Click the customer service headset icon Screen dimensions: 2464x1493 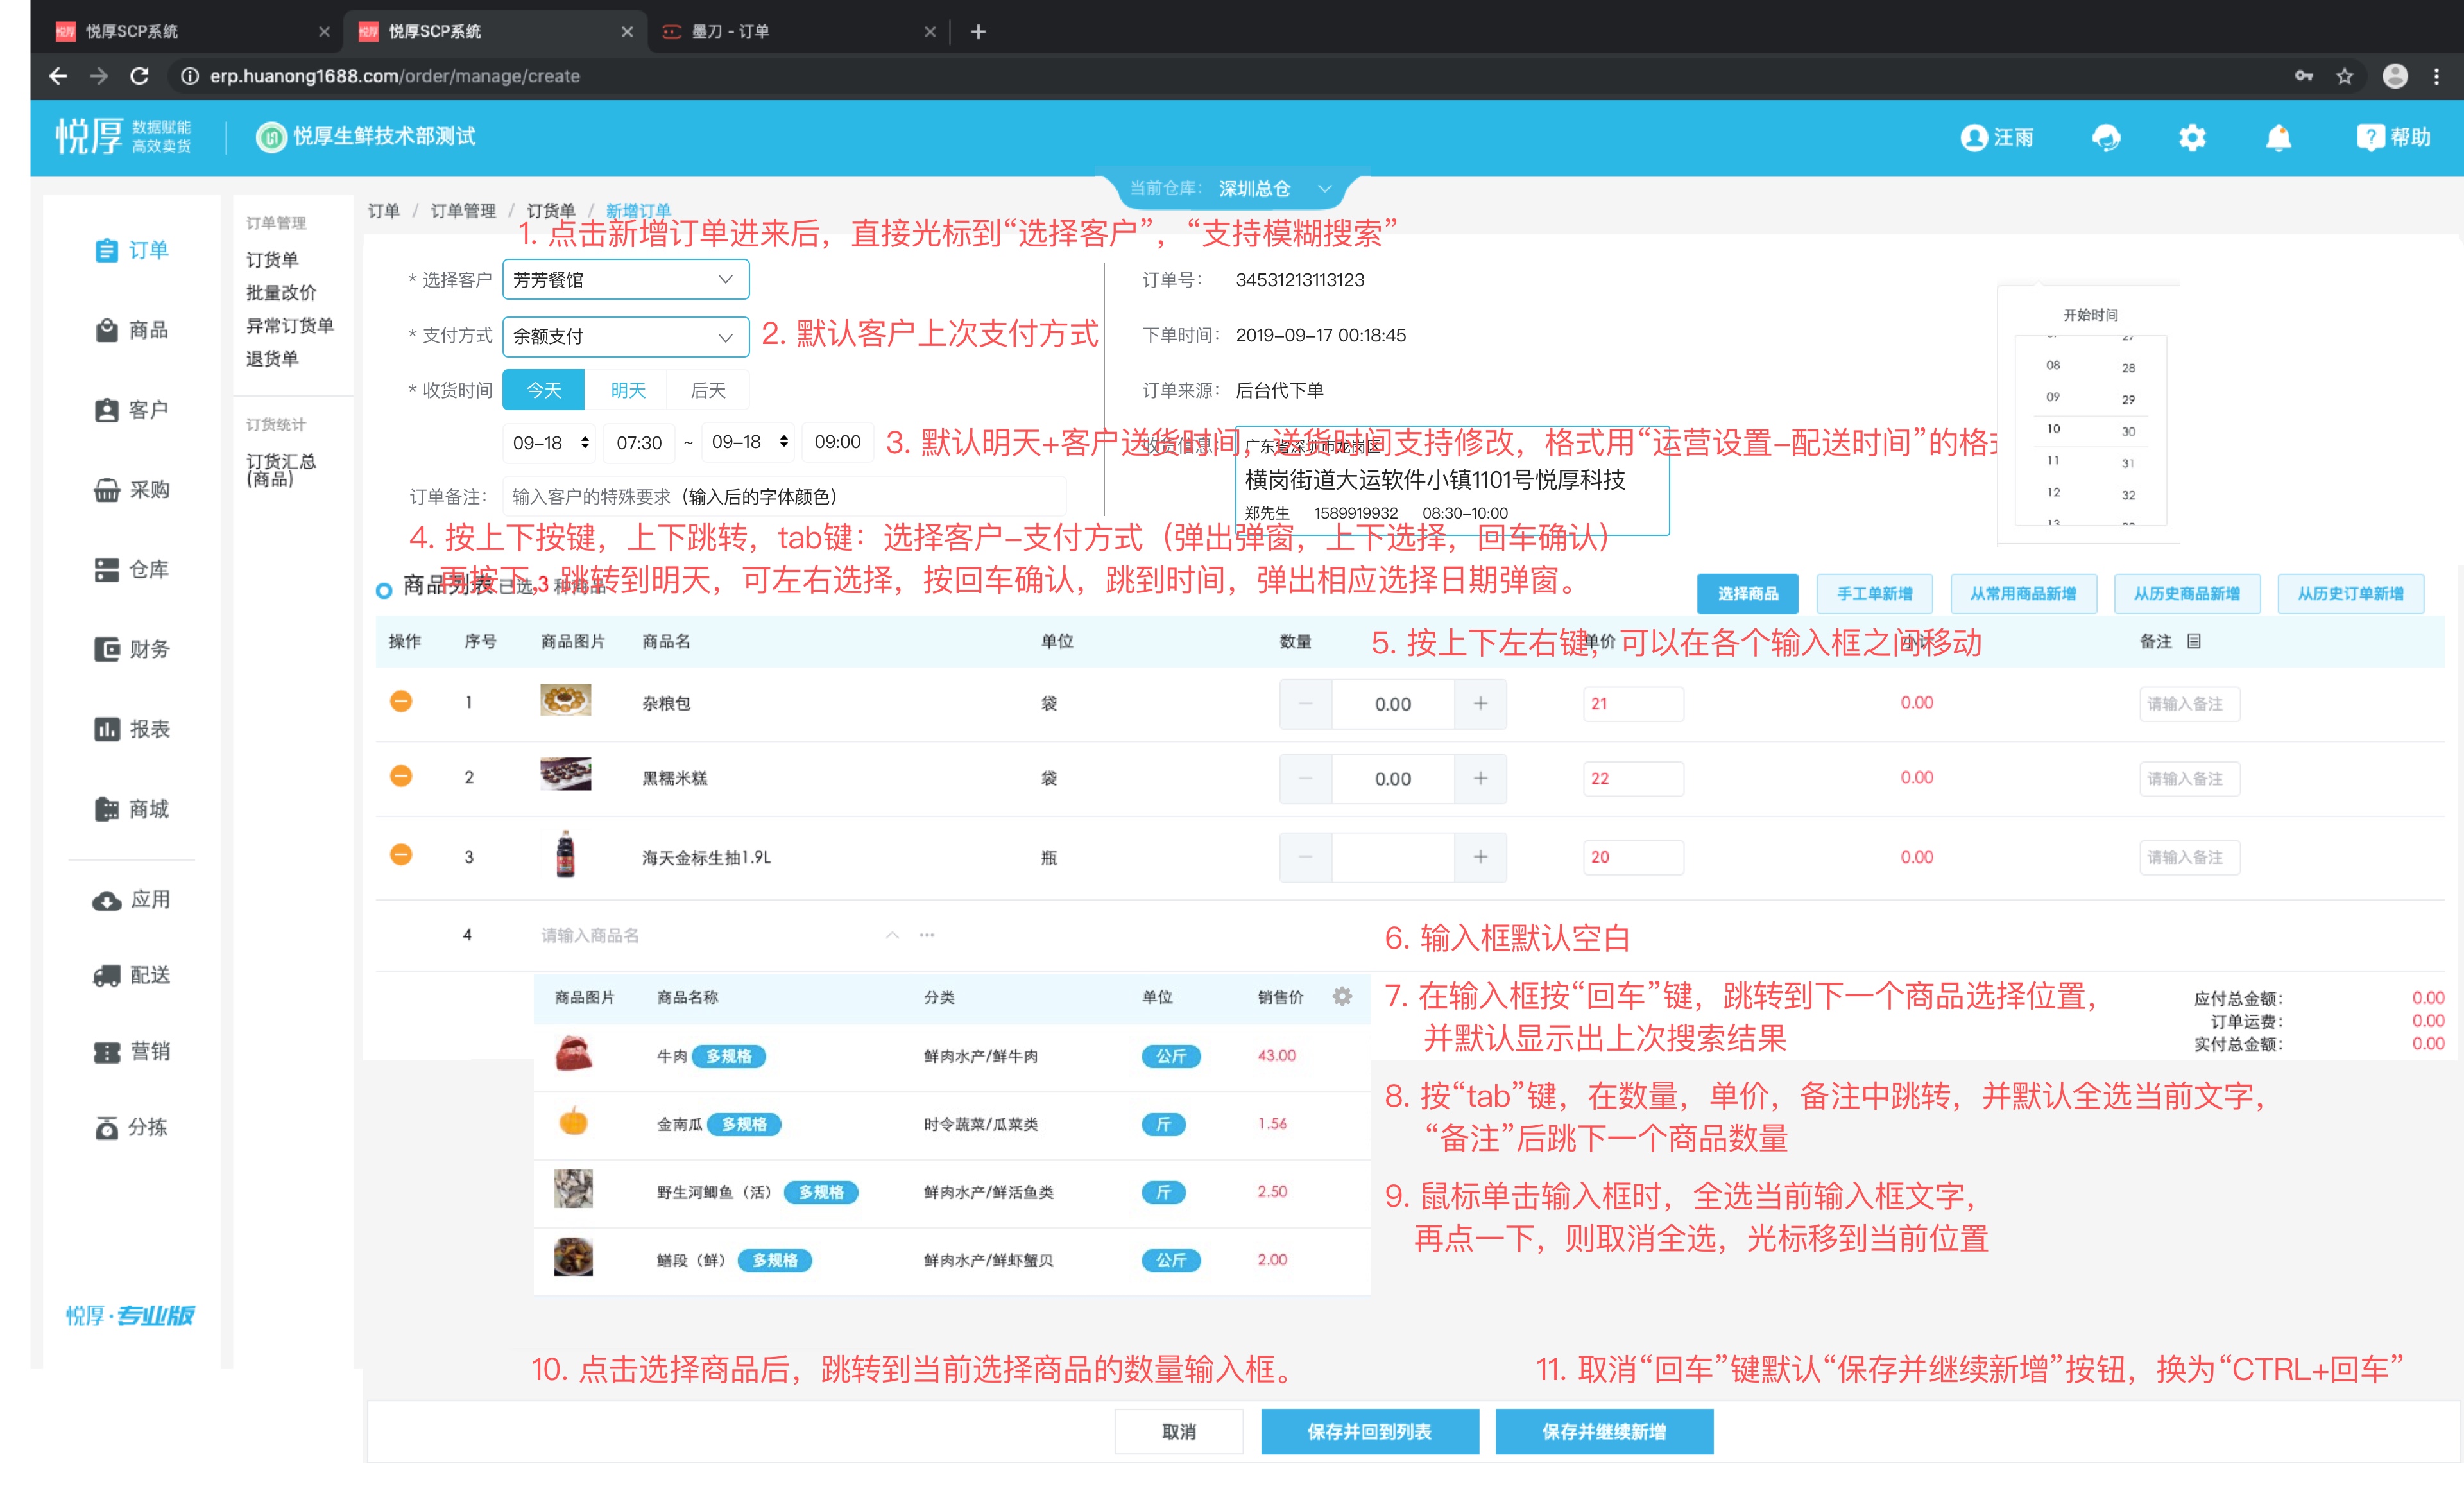pos(2106,137)
